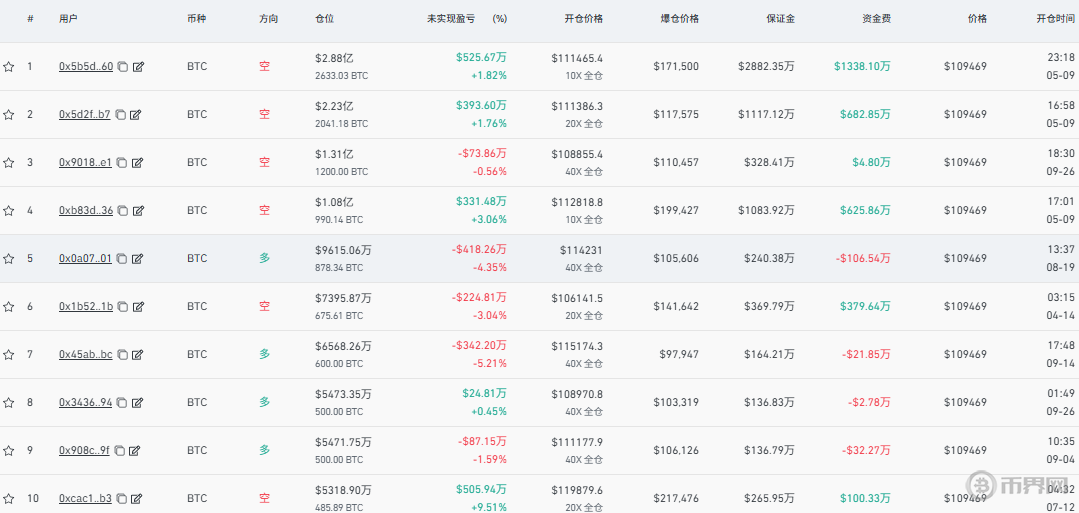This screenshot has height=513, width=1079.
Task: Toggle favorite star on row 5
Action: (x=9, y=259)
